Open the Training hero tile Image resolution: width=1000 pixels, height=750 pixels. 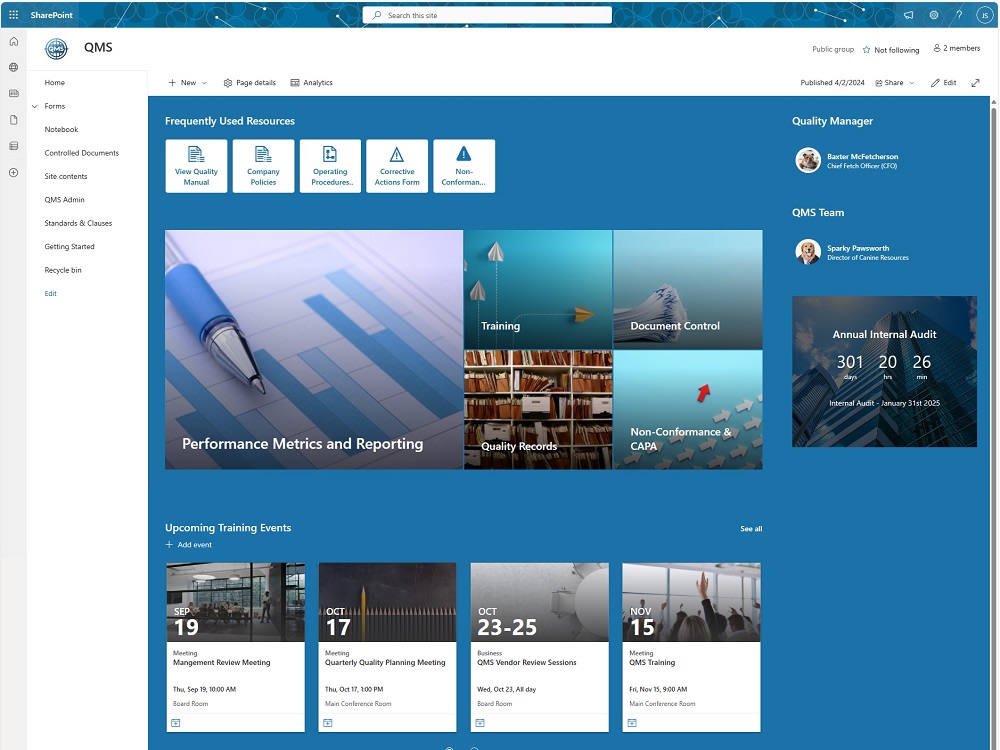point(538,290)
